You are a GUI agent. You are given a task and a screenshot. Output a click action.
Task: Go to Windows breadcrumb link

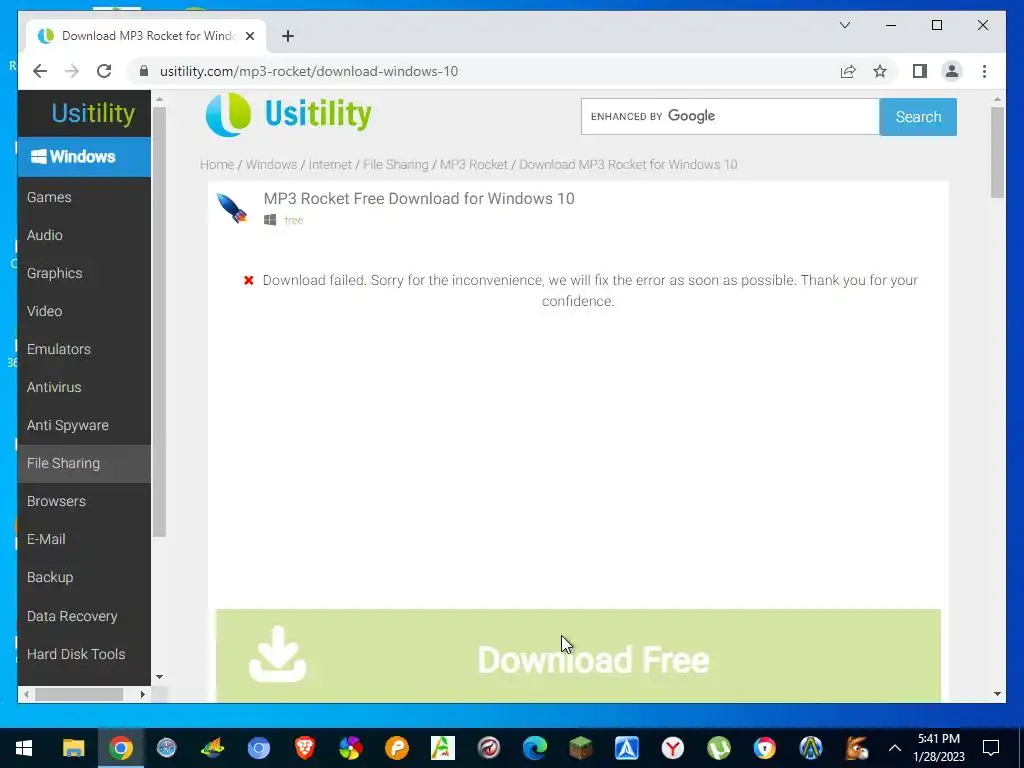(x=271, y=165)
